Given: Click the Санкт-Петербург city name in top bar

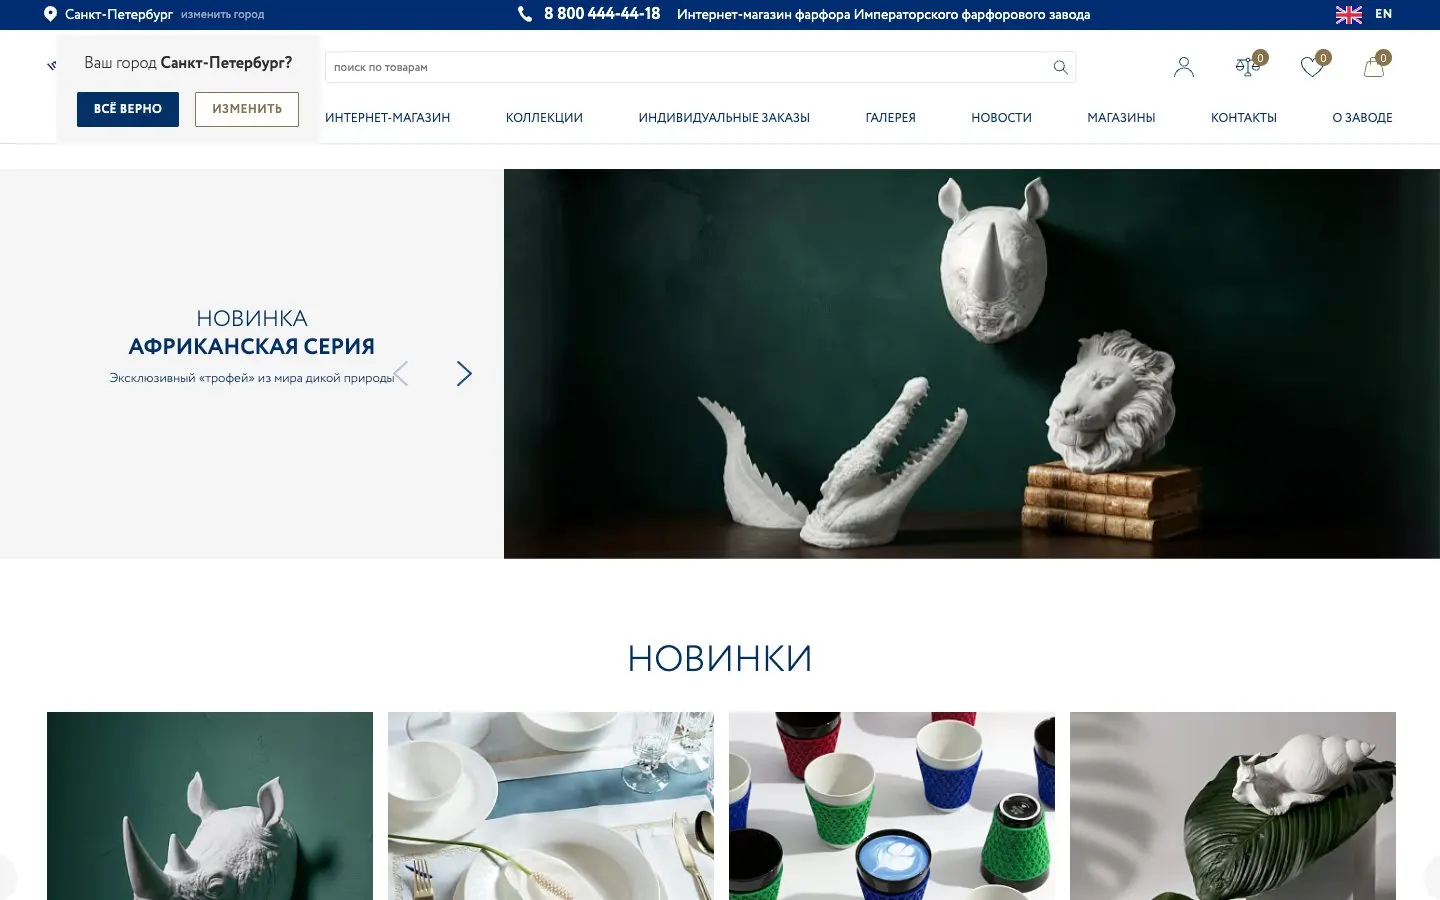Looking at the screenshot, I should [119, 14].
